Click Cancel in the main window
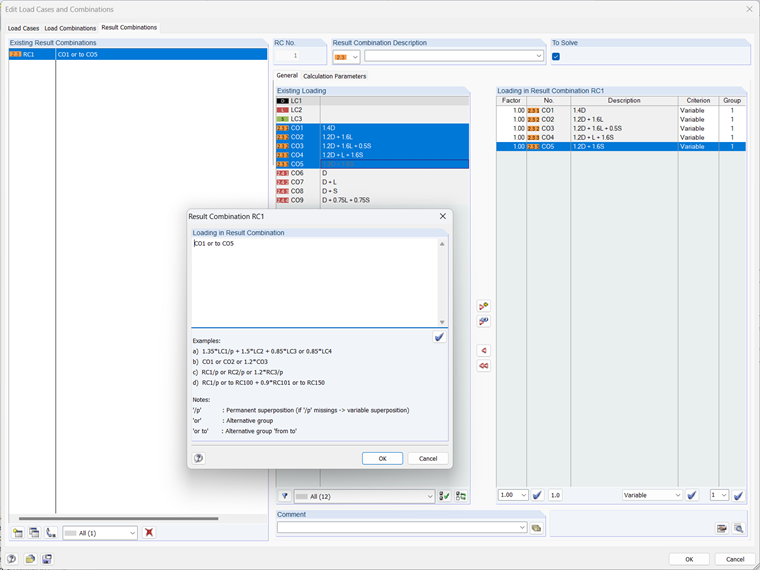The height and width of the screenshot is (570, 760). [x=735, y=559]
